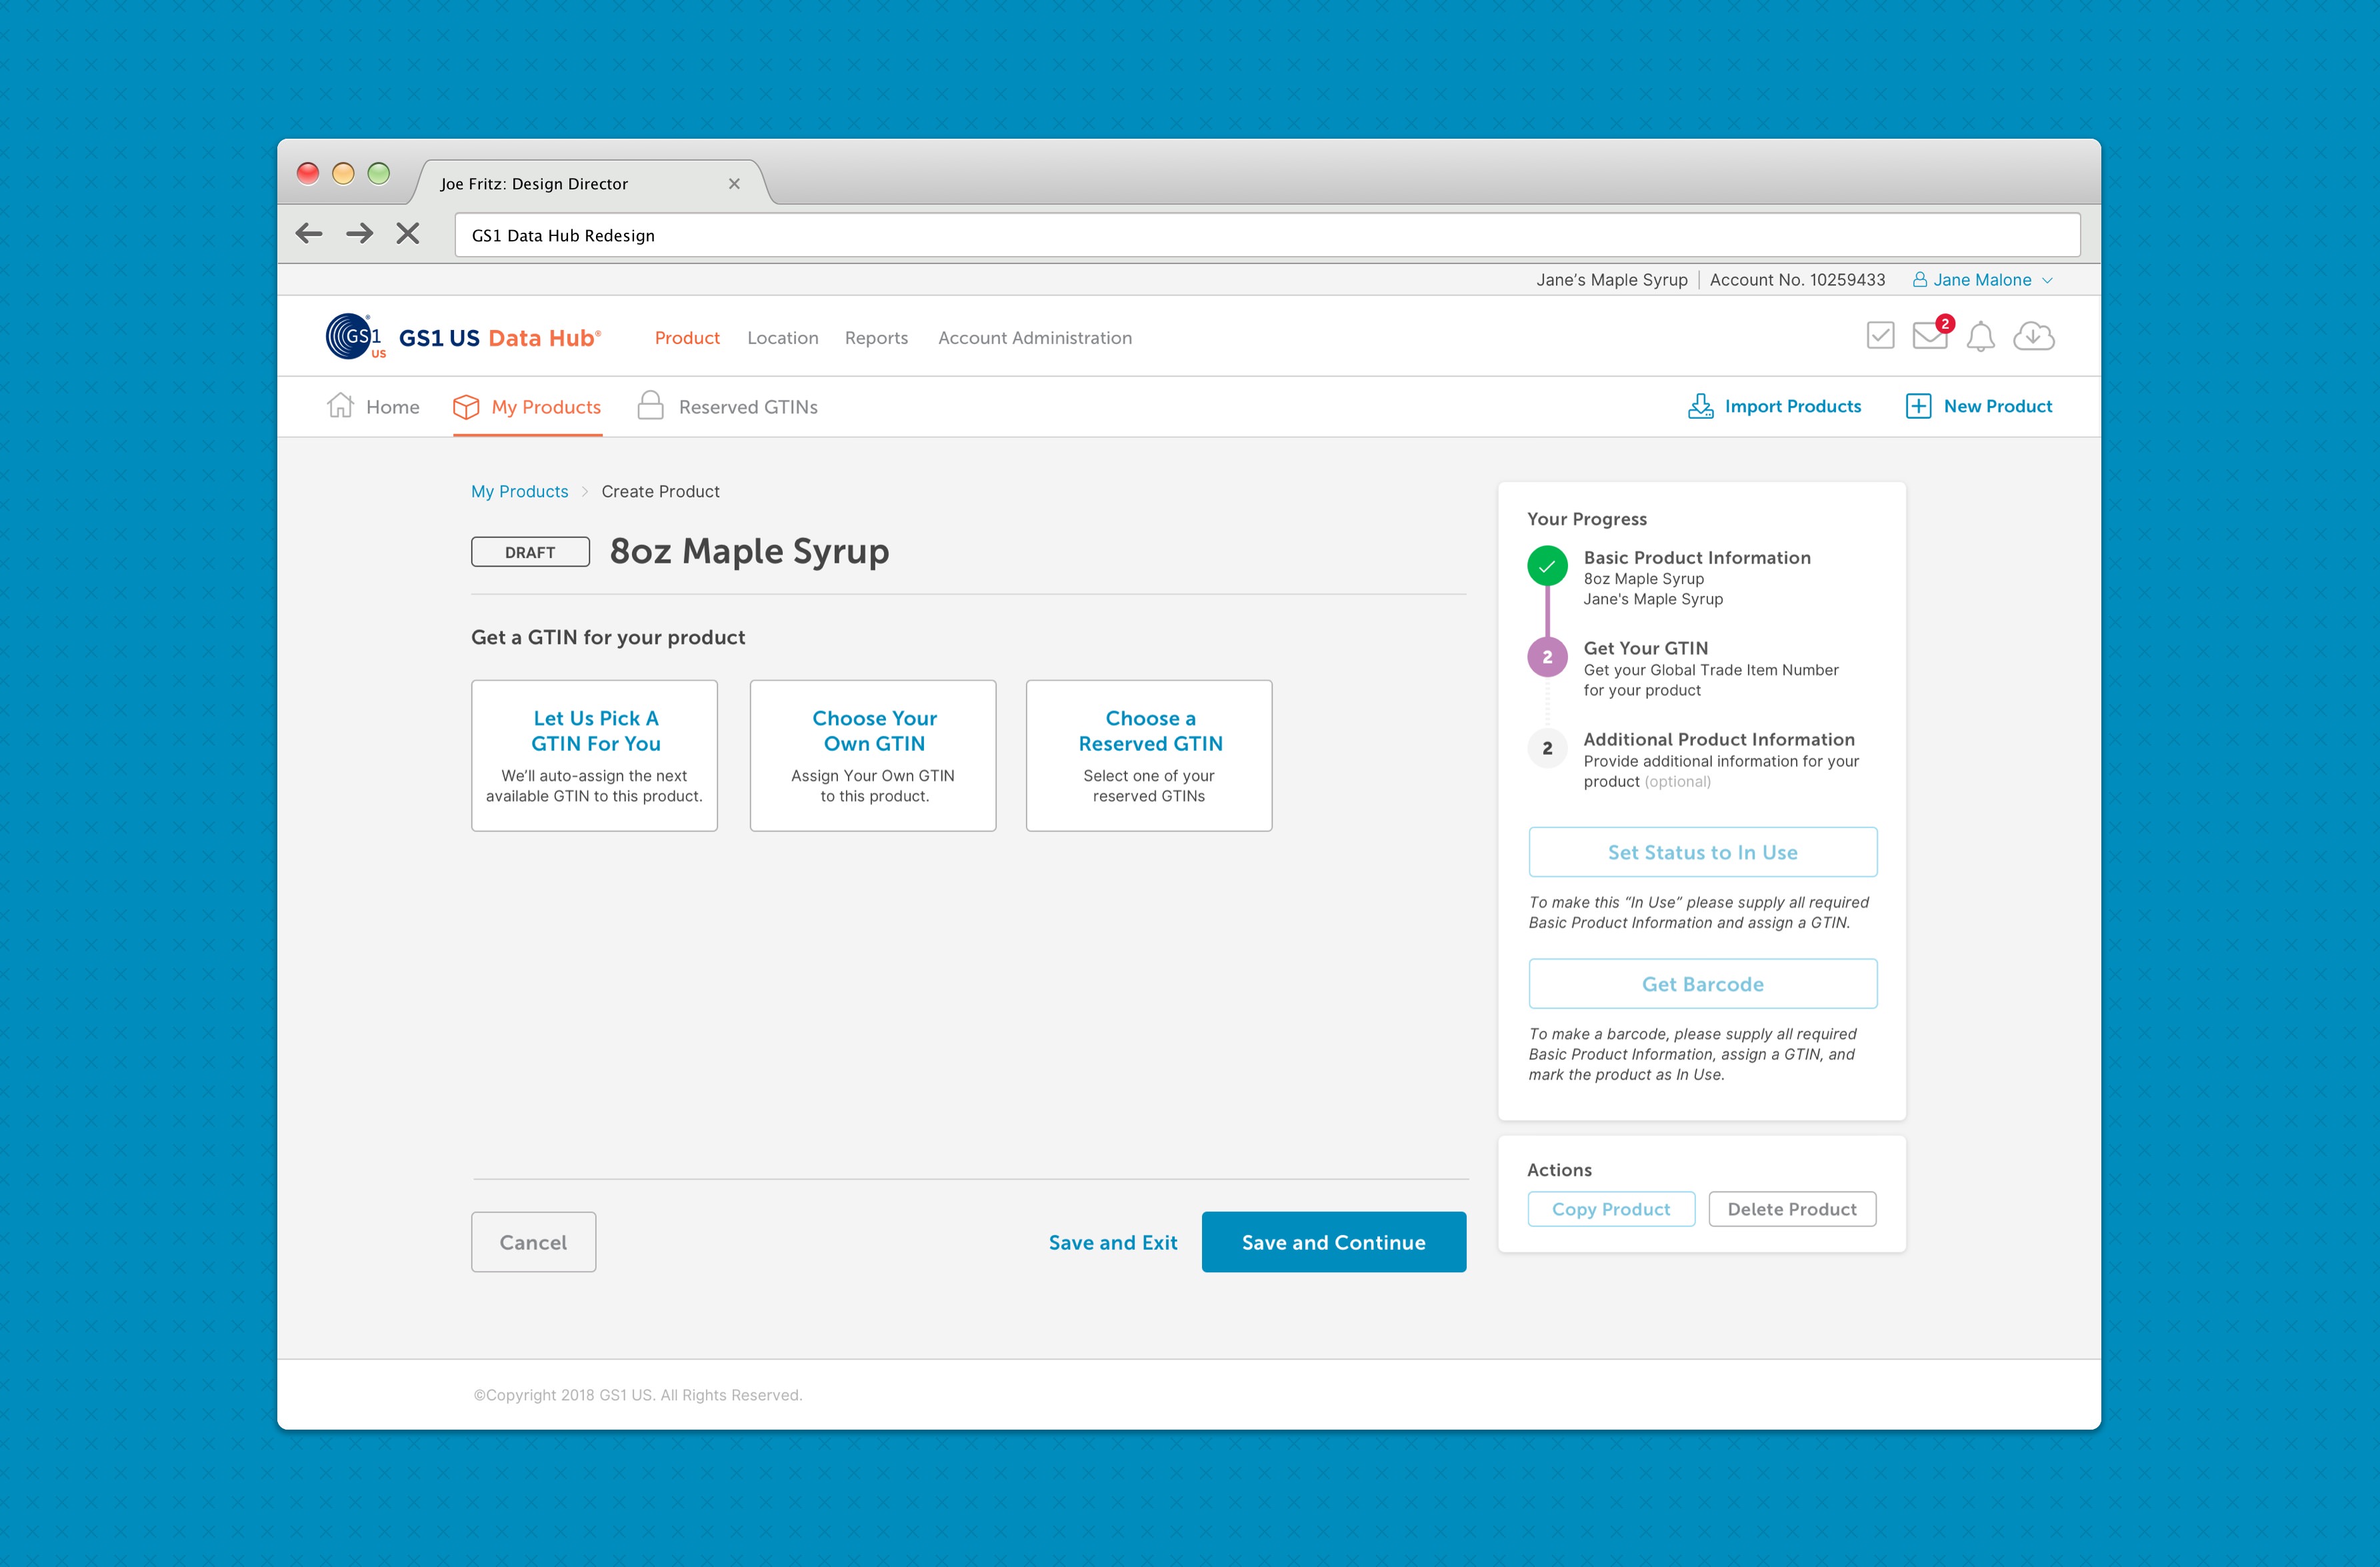Click the user profile icon beside Jane Malone
Image resolution: width=2380 pixels, height=1567 pixels.
click(x=1919, y=280)
